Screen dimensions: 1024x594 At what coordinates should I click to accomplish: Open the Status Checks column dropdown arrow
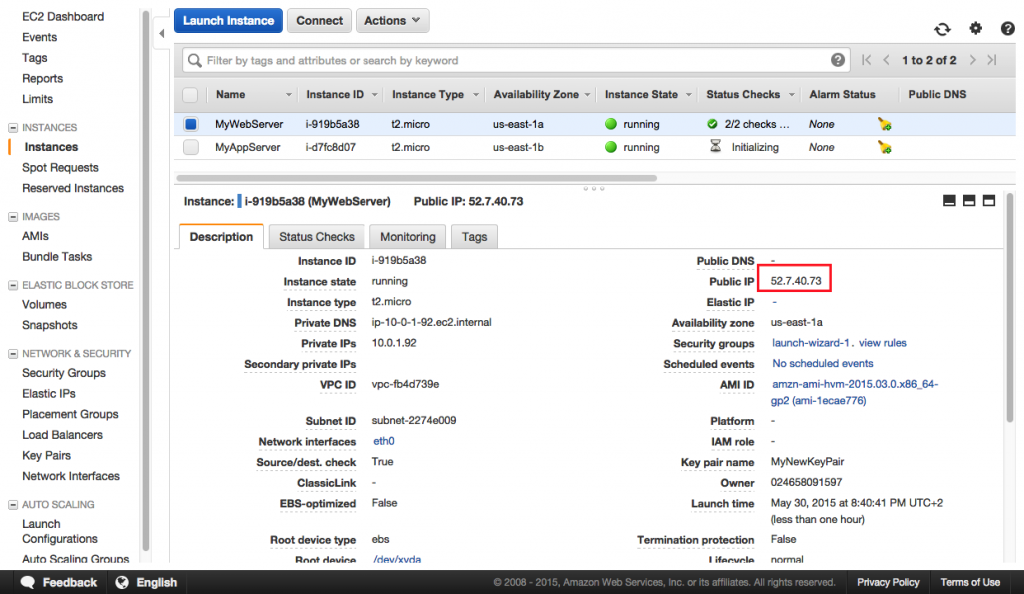792,95
